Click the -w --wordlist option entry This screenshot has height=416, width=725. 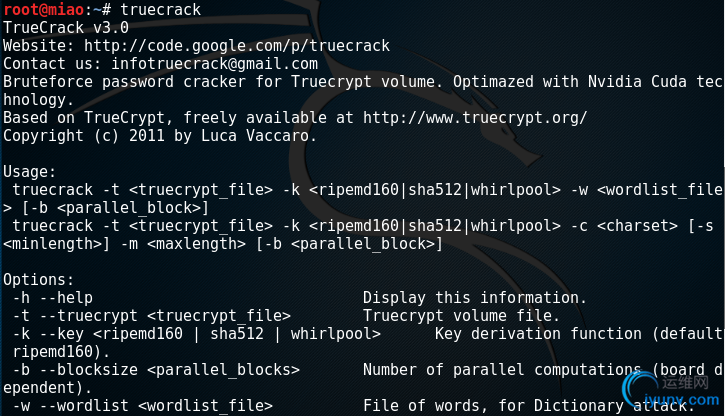(x=143, y=406)
